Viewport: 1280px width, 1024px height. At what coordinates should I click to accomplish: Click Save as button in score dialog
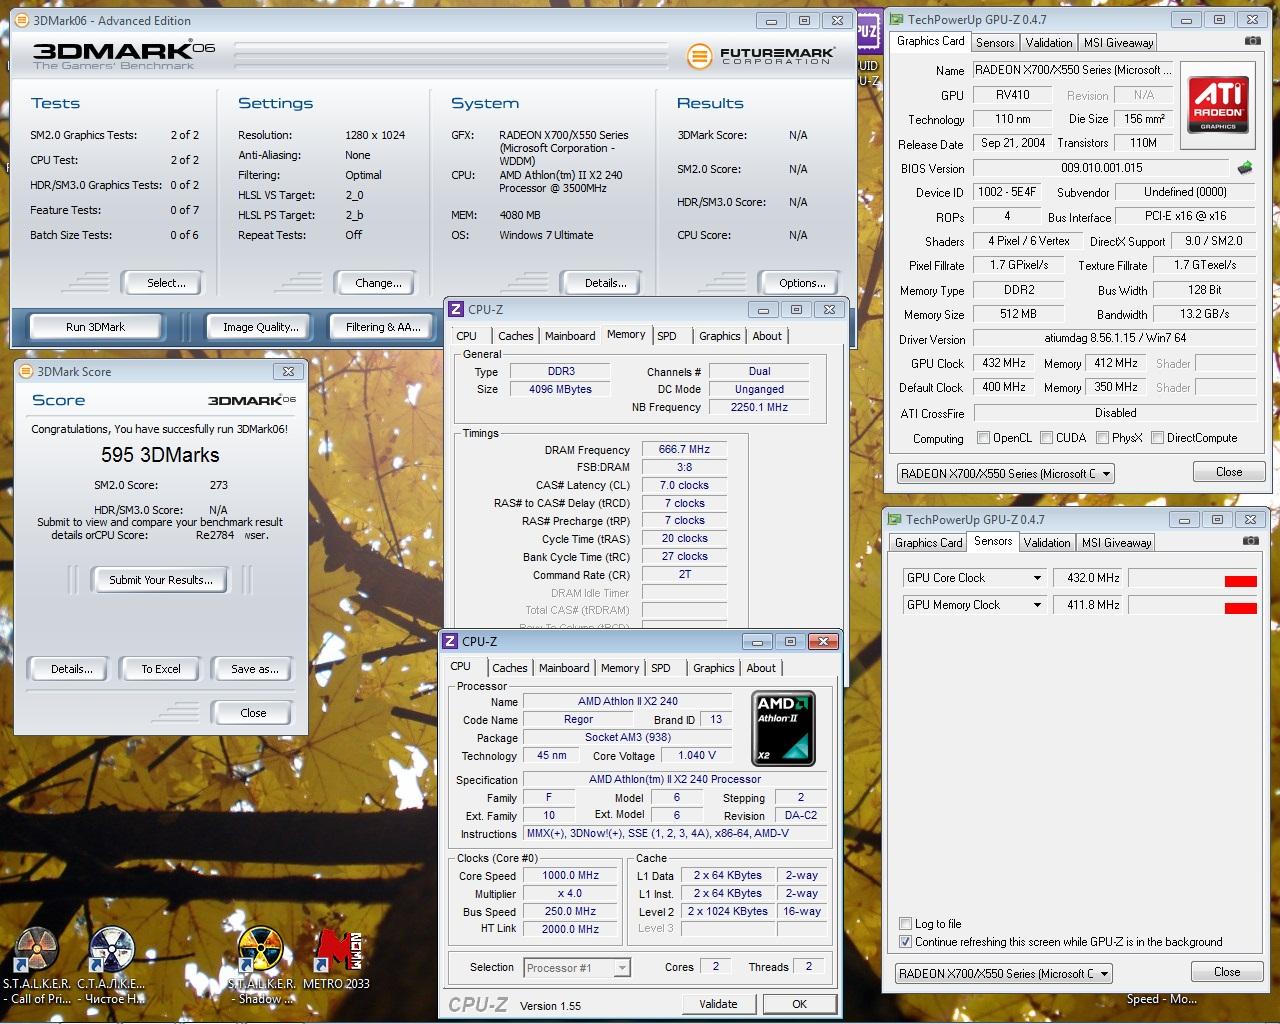pyautogui.click(x=254, y=669)
